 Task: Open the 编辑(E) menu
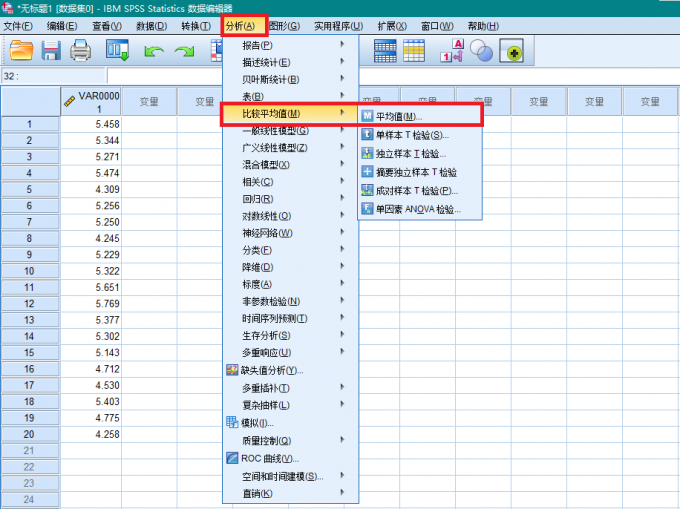[62, 26]
